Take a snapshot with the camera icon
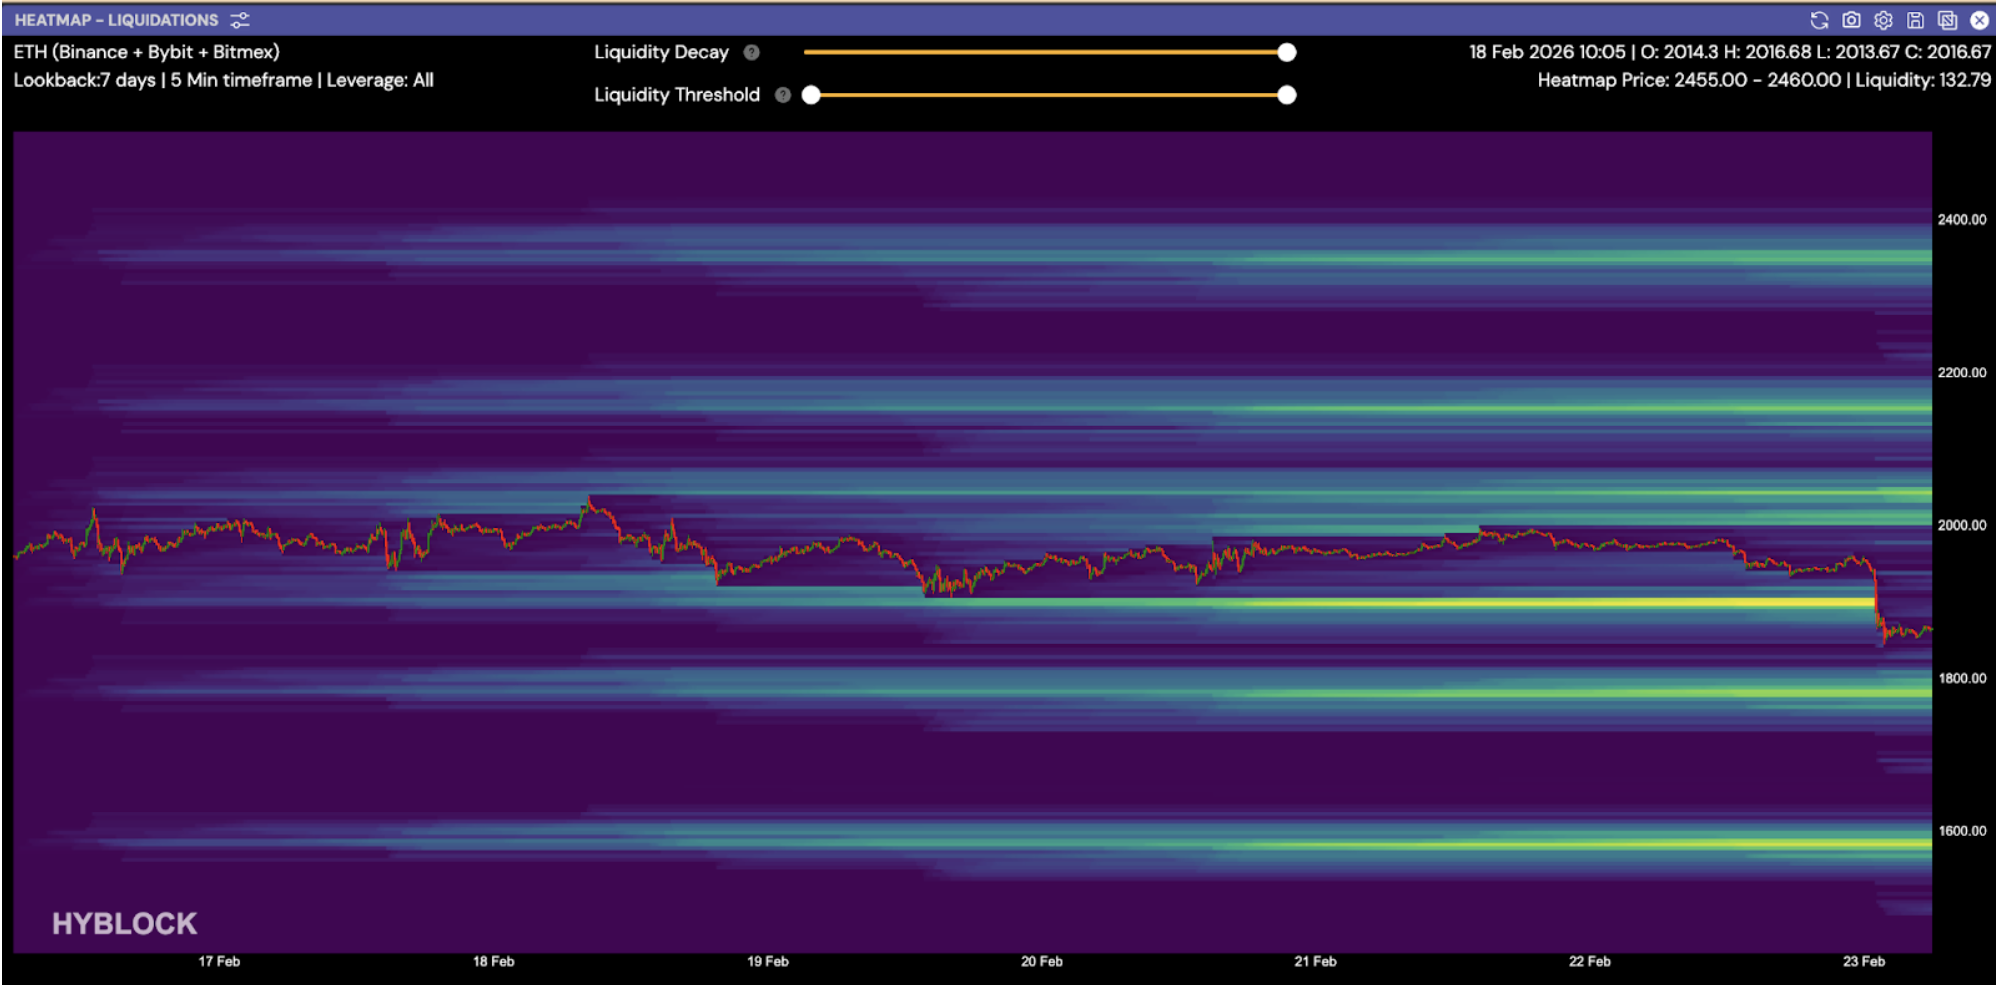Screen dimensions: 1996x986 coord(1851,20)
